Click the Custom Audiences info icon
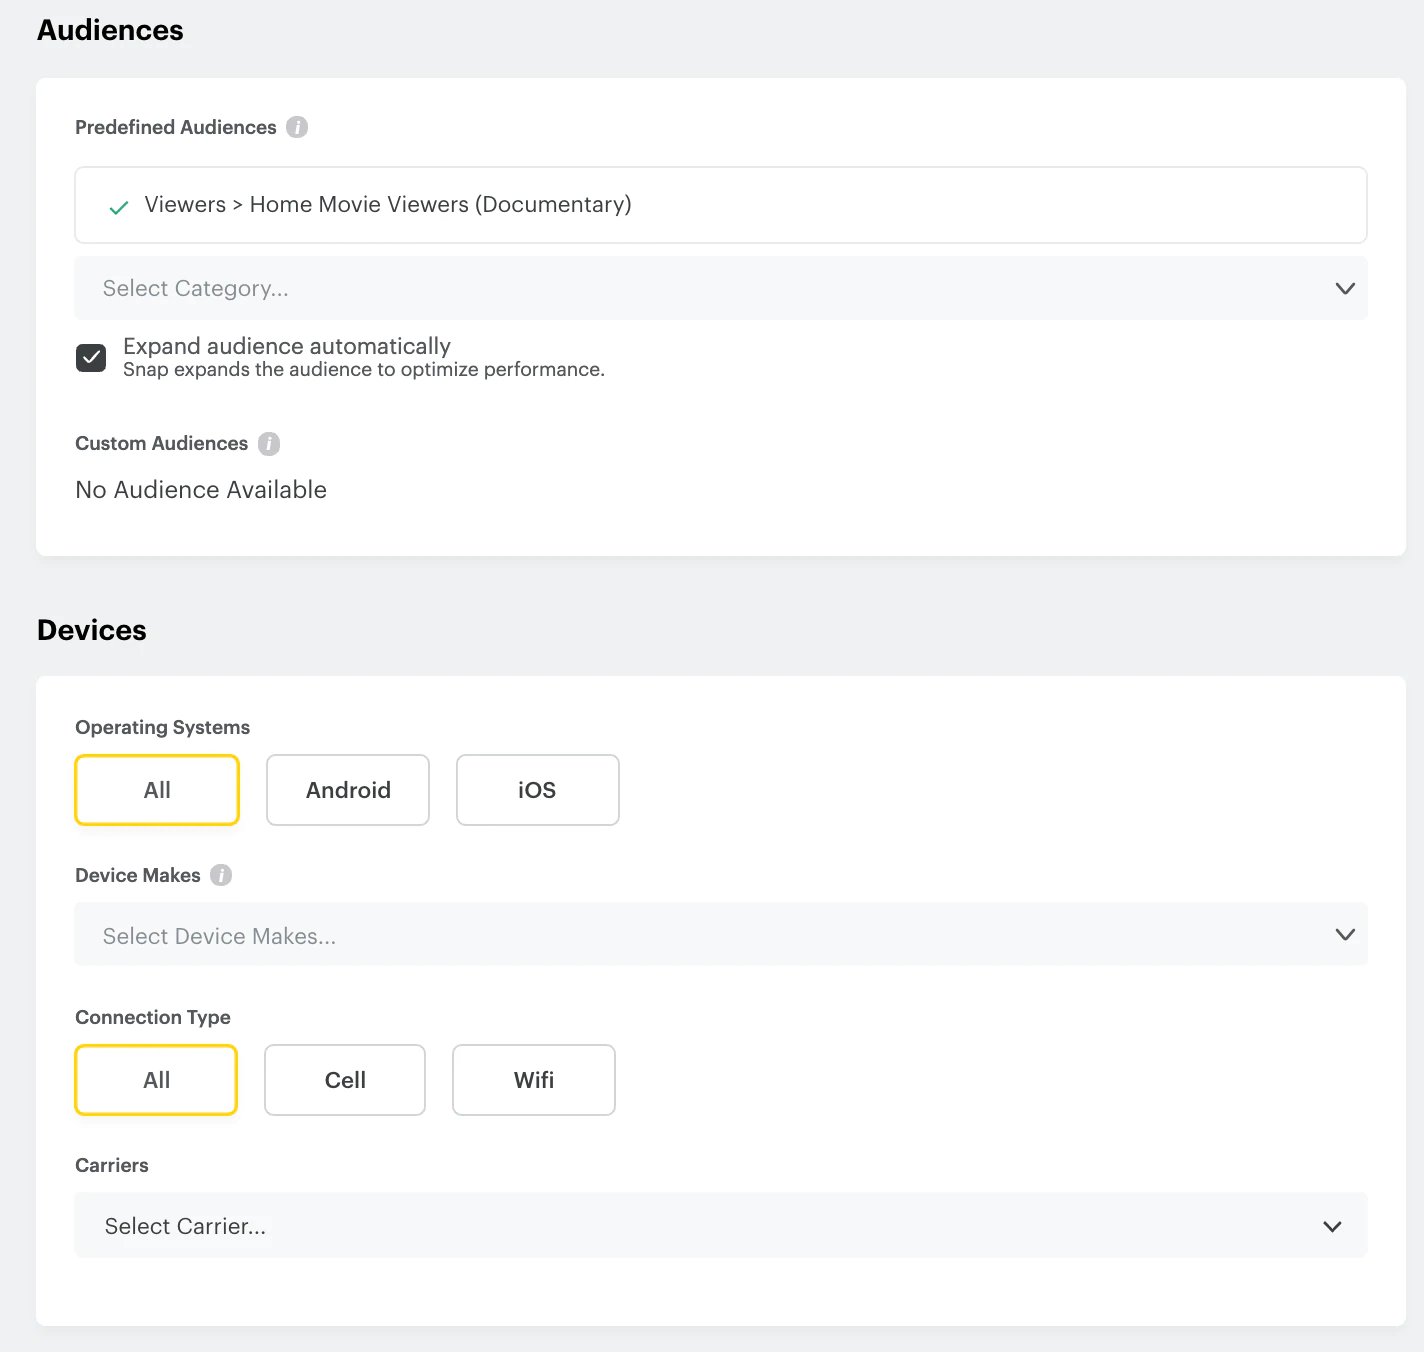The width and height of the screenshot is (1424, 1352). coord(269,443)
